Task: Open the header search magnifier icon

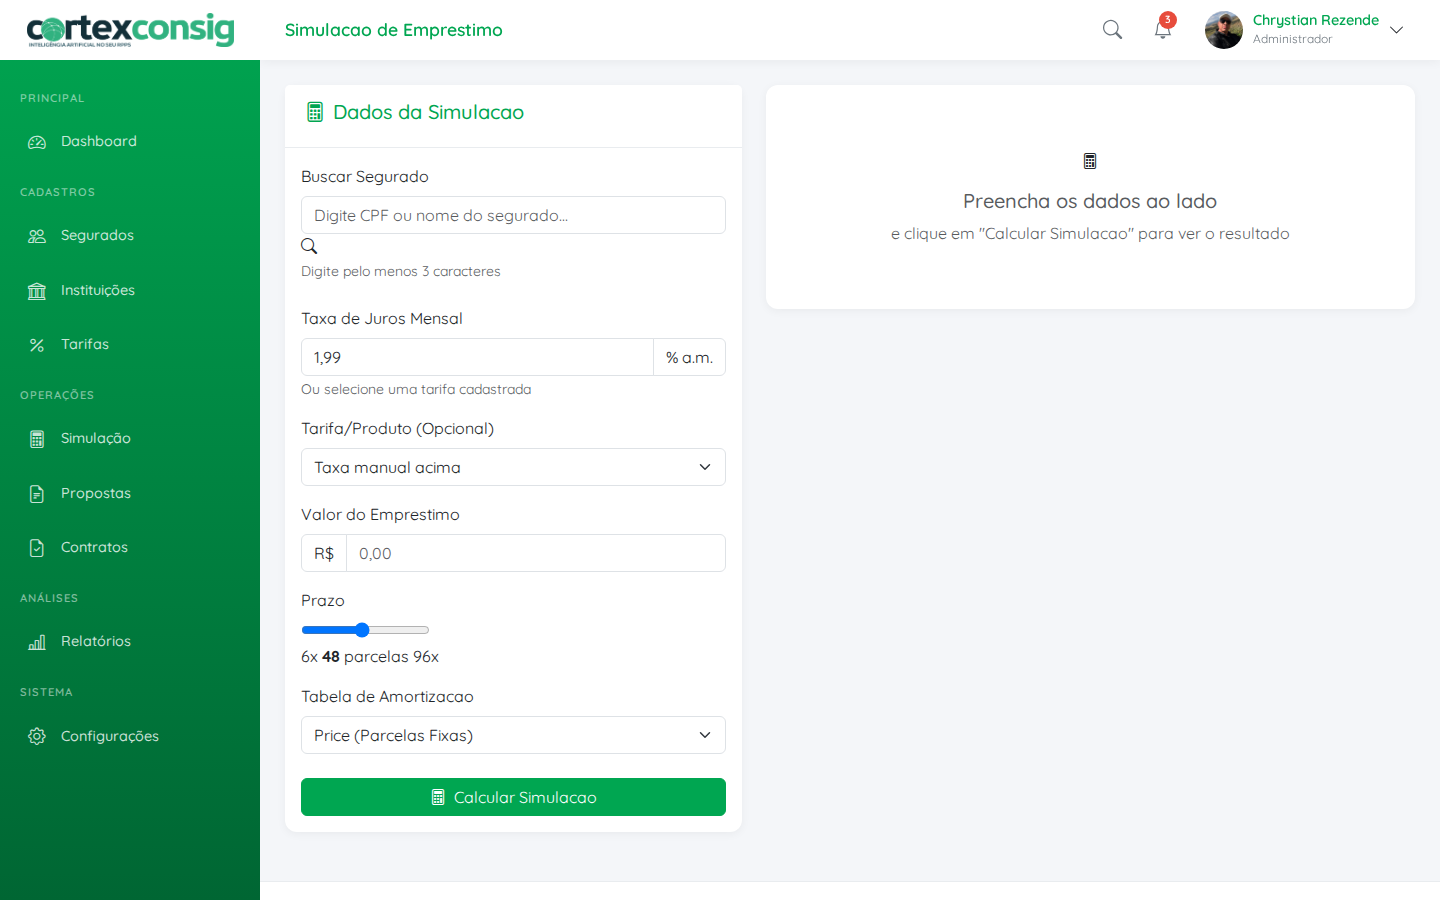Action: 1112,30
